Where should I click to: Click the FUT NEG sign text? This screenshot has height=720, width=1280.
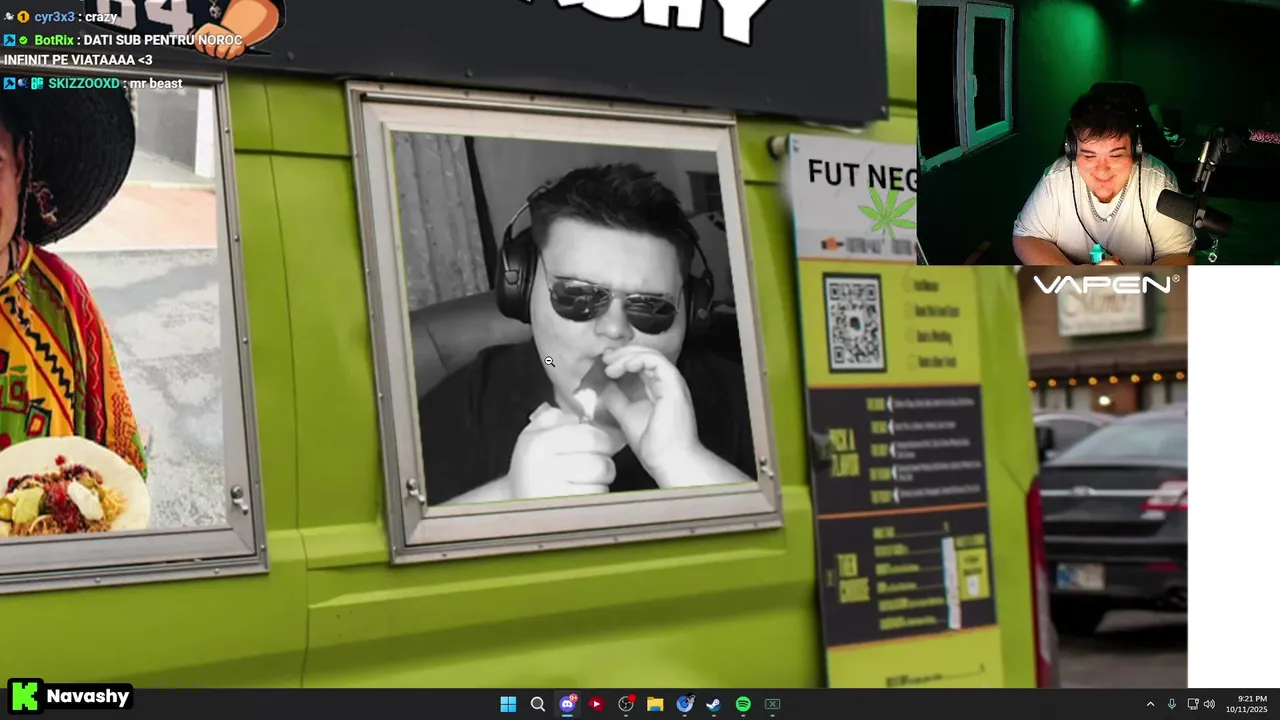click(861, 175)
